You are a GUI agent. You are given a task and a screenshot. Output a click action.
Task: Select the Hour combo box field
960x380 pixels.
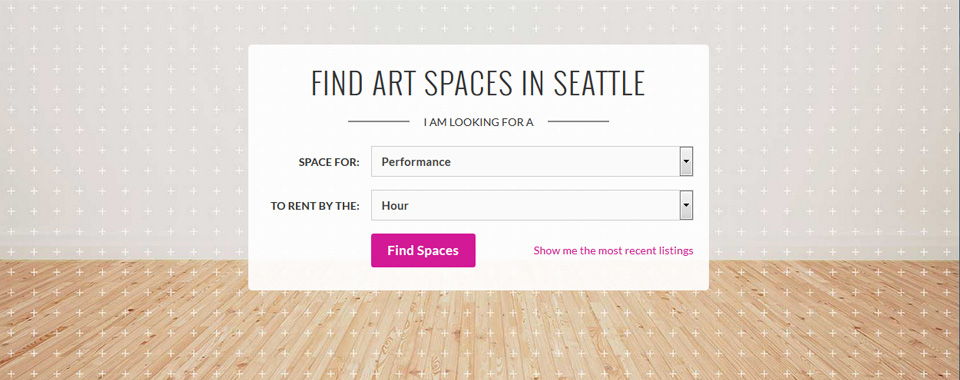click(532, 205)
